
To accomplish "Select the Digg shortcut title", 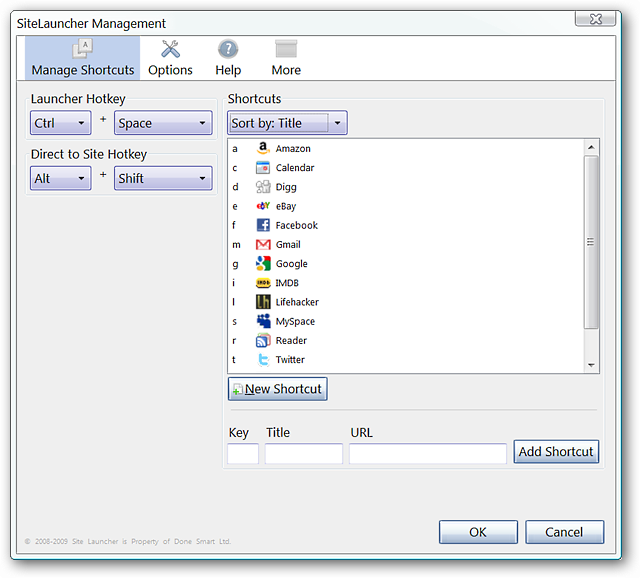I will 286,187.
